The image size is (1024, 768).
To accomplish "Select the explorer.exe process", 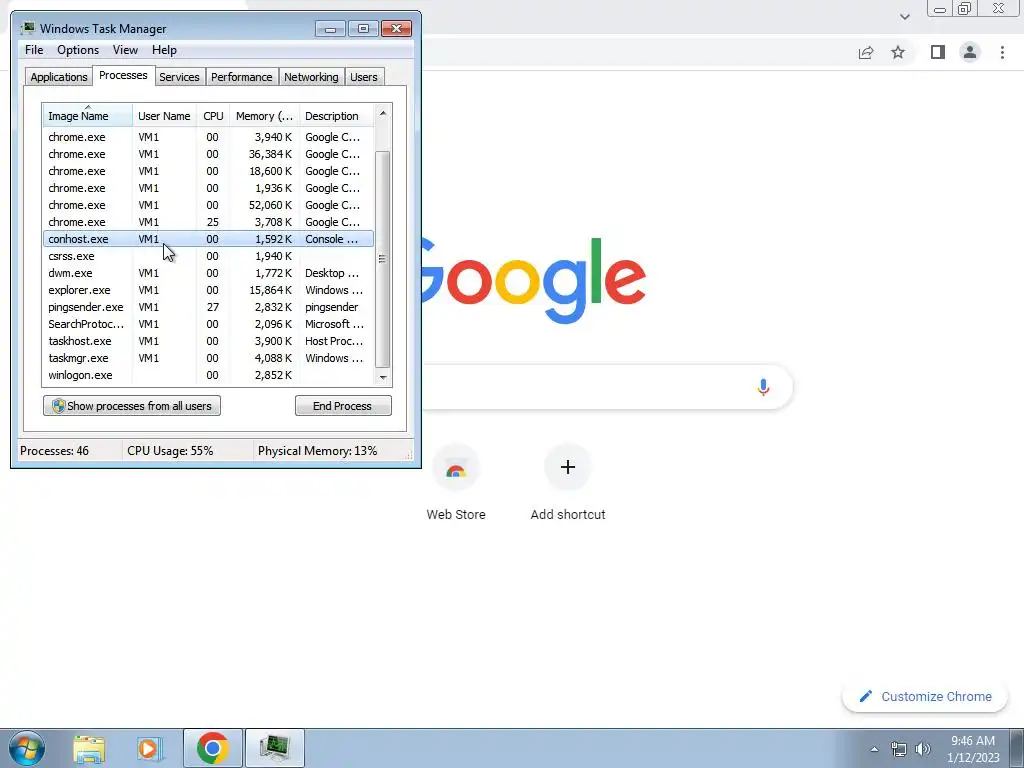I will pyautogui.click(x=208, y=290).
